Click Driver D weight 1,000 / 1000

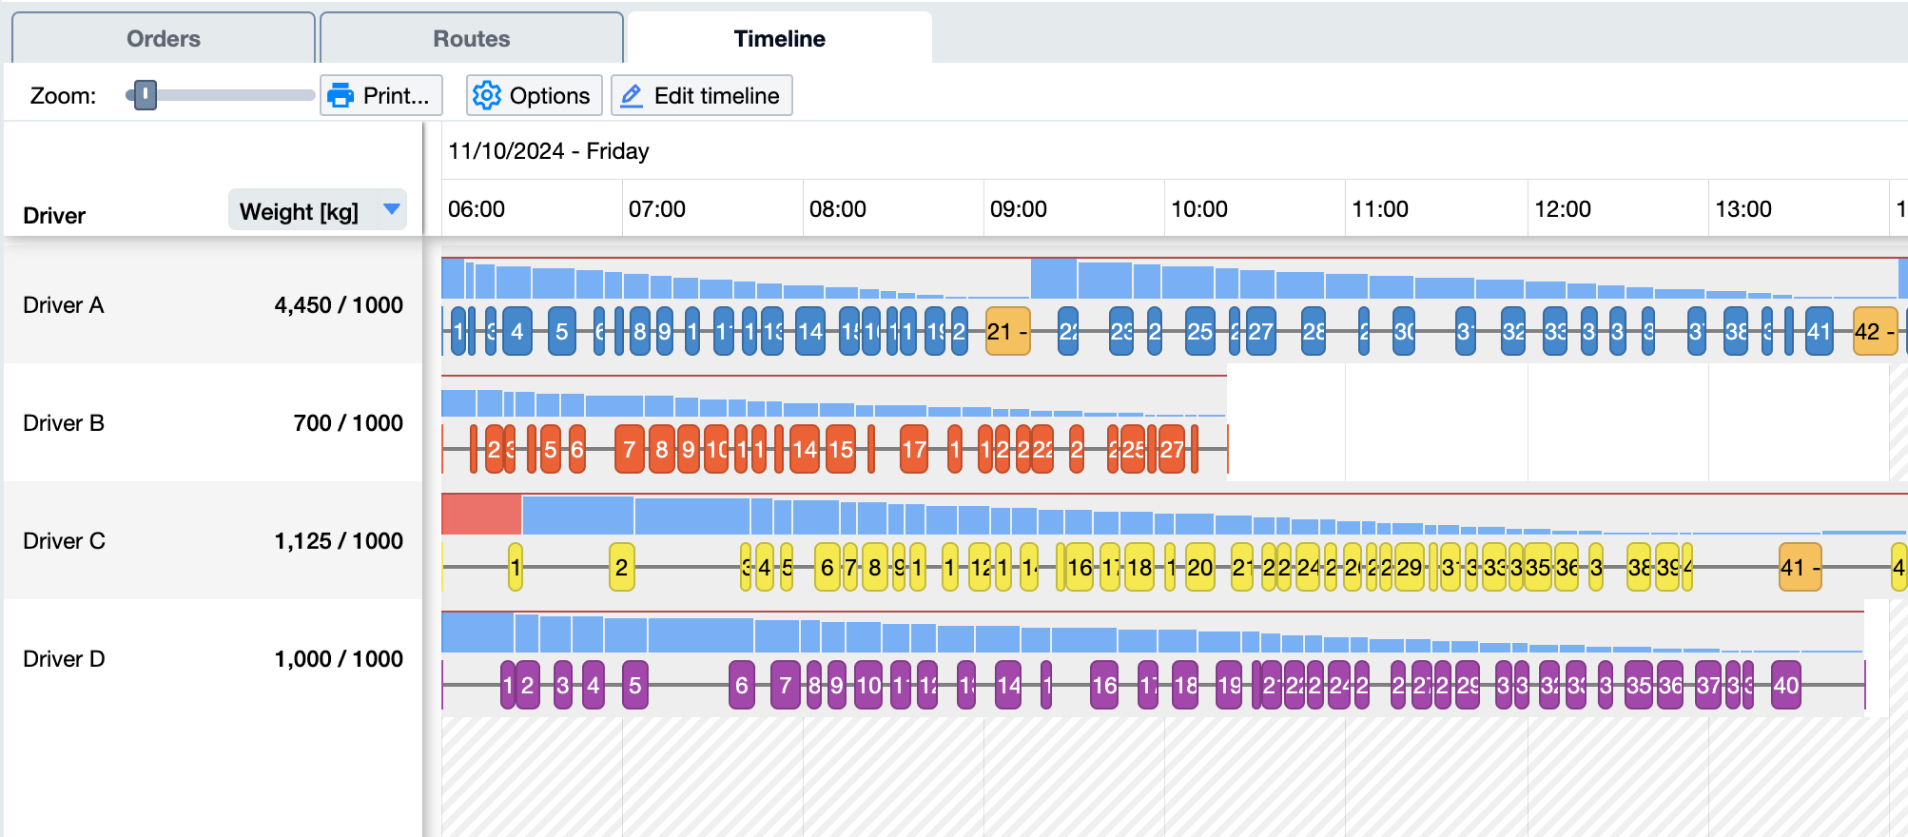tap(339, 659)
